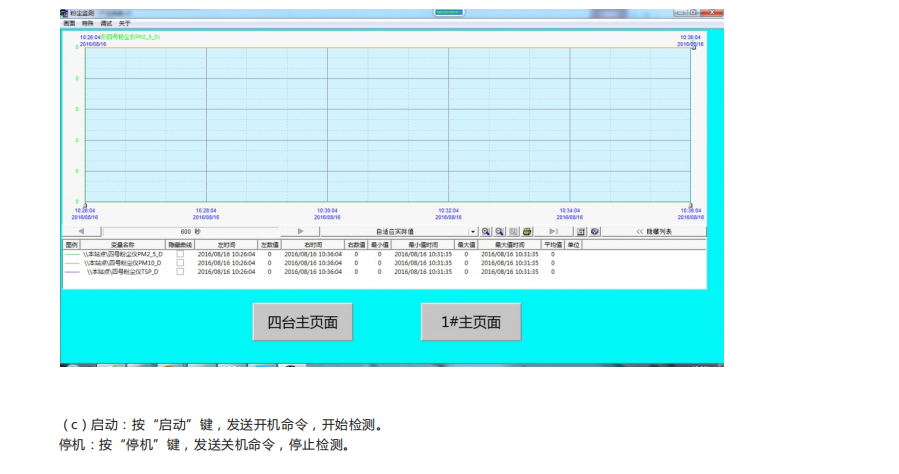Open the 调试 menu

106,23
